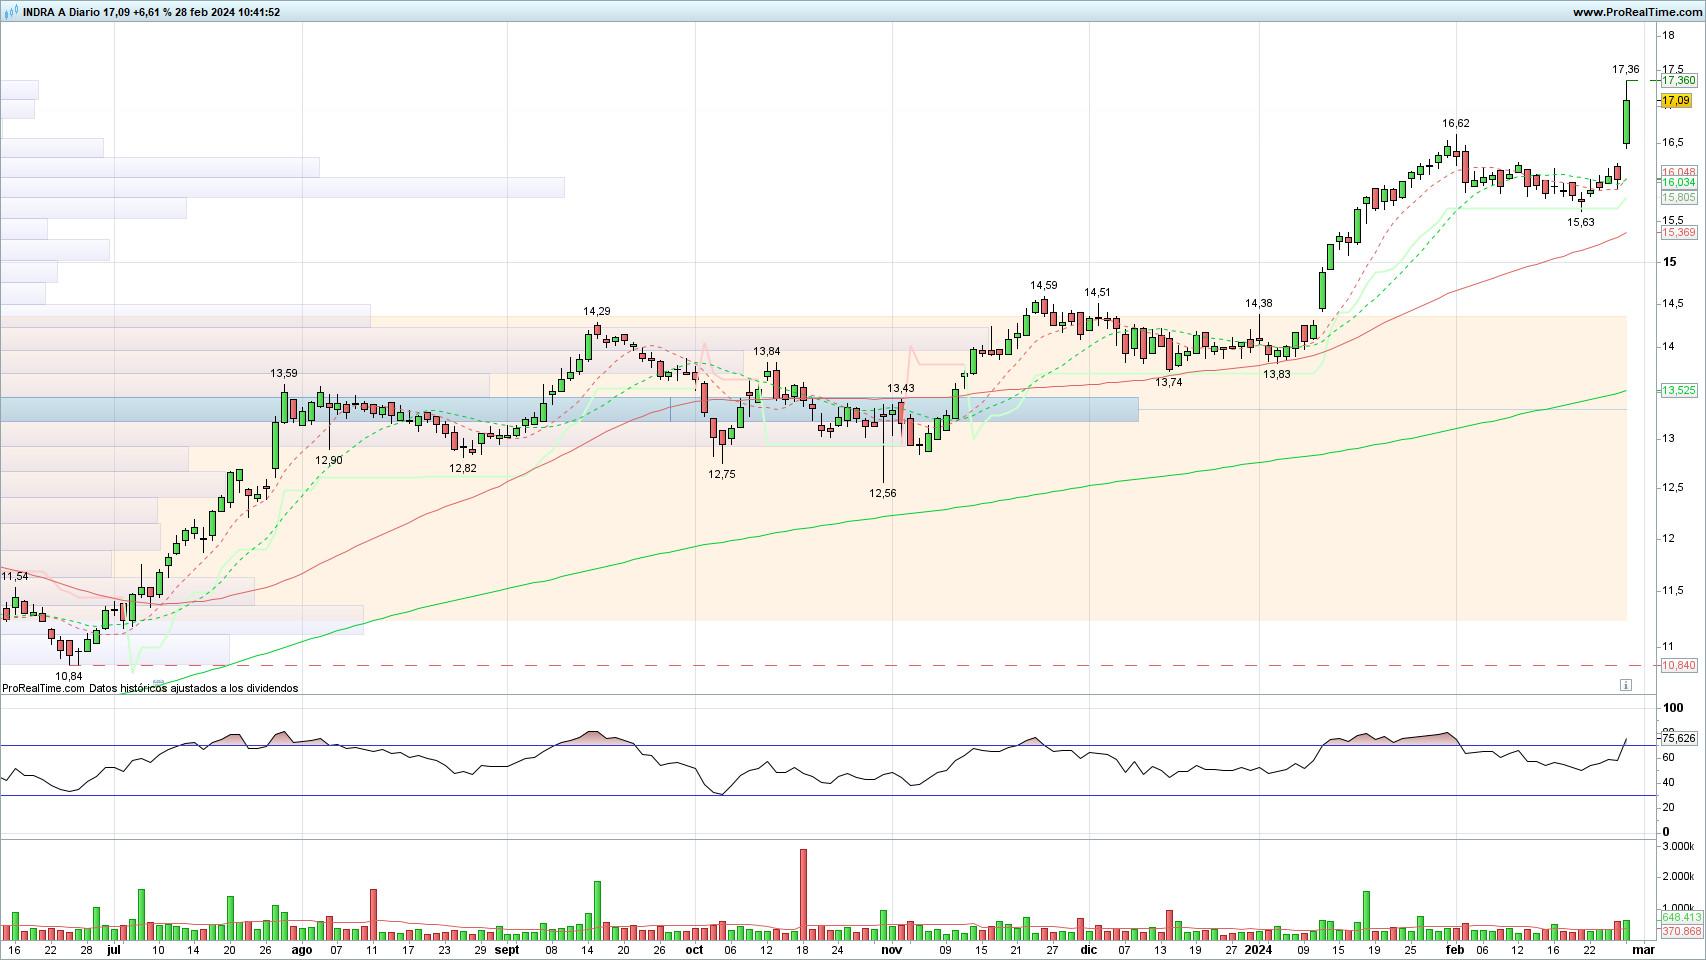The height and width of the screenshot is (960, 1706).
Task: Click the 12,56 low annotation
Action: [883, 493]
